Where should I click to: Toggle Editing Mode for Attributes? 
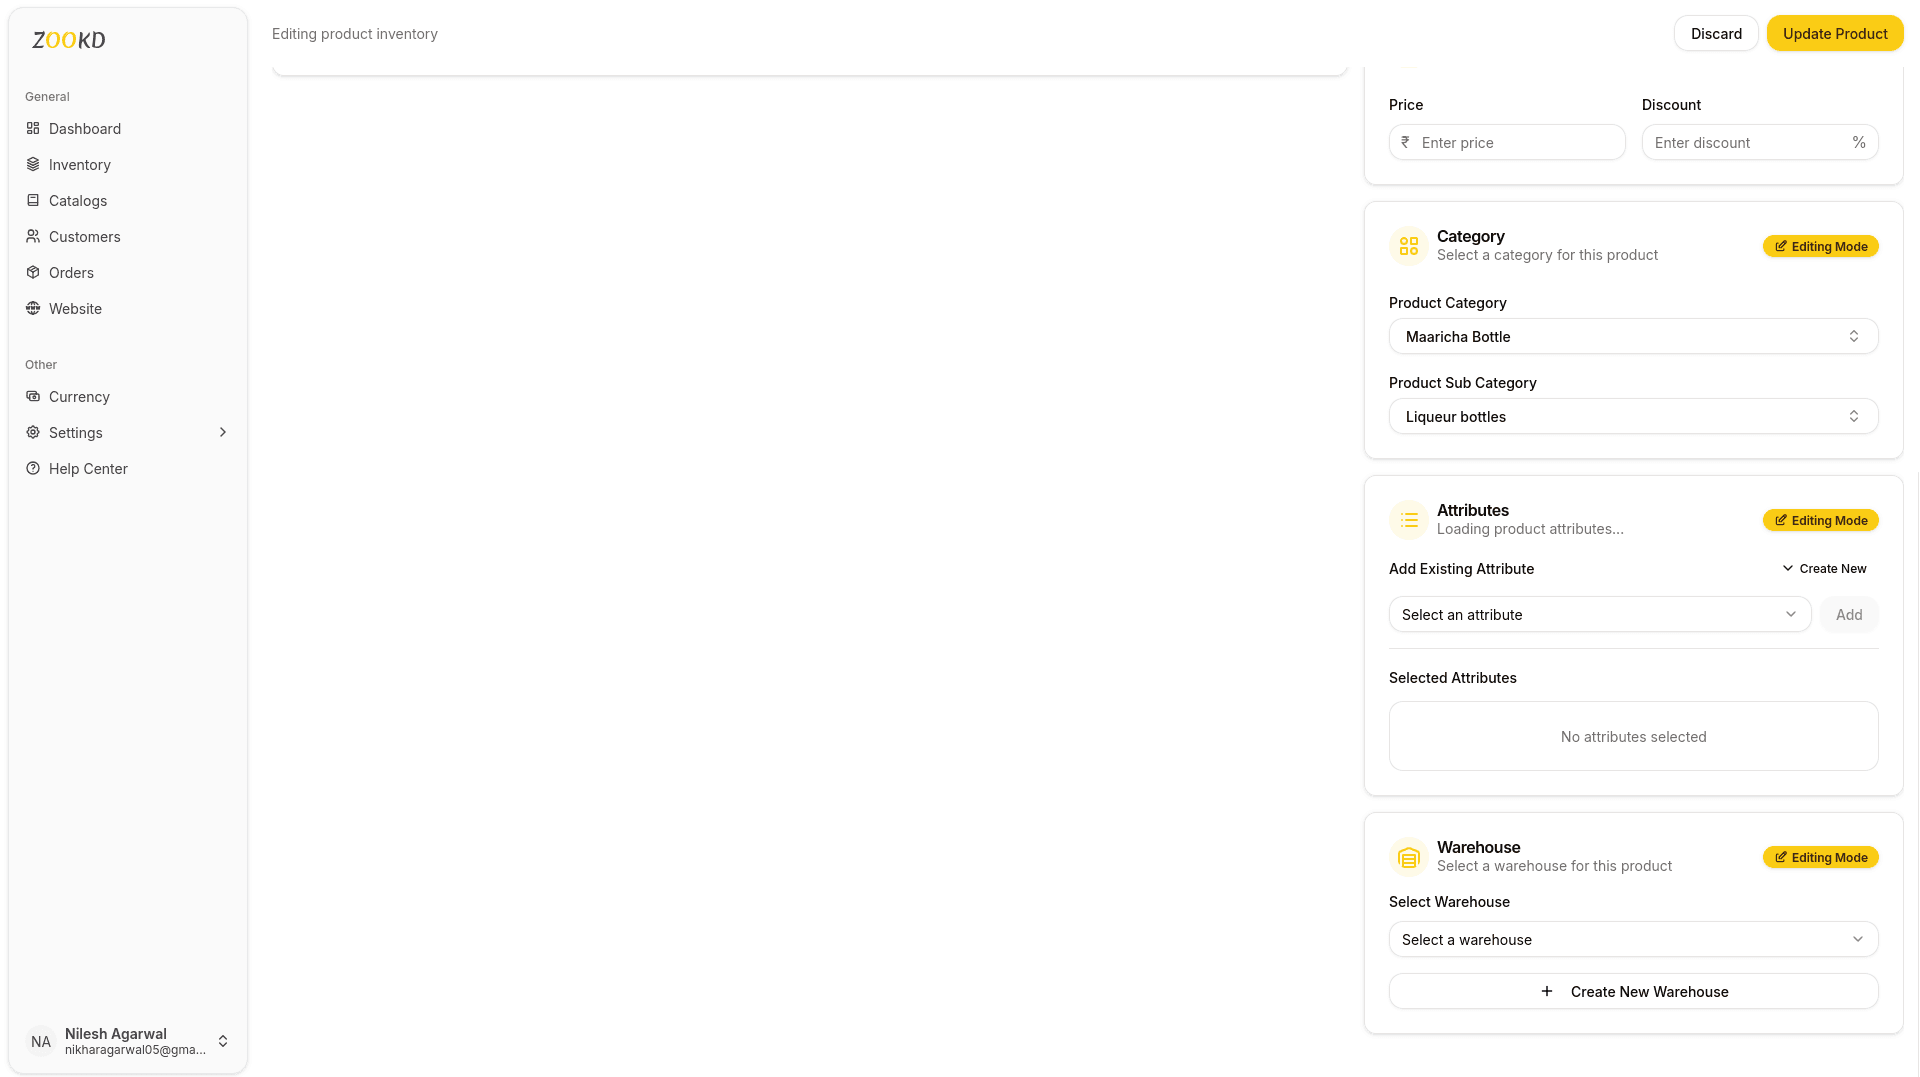pyautogui.click(x=1820, y=520)
